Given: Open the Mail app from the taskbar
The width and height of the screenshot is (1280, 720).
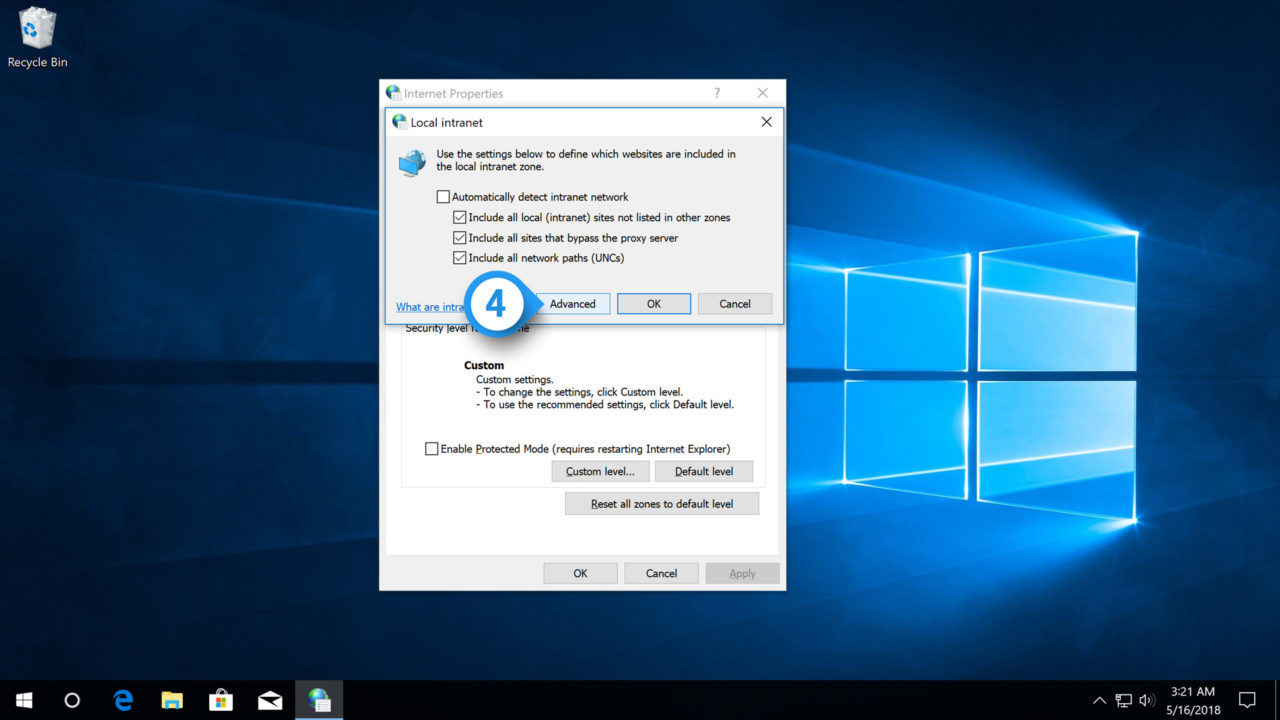Looking at the screenshot, I should tap(270, 700).
